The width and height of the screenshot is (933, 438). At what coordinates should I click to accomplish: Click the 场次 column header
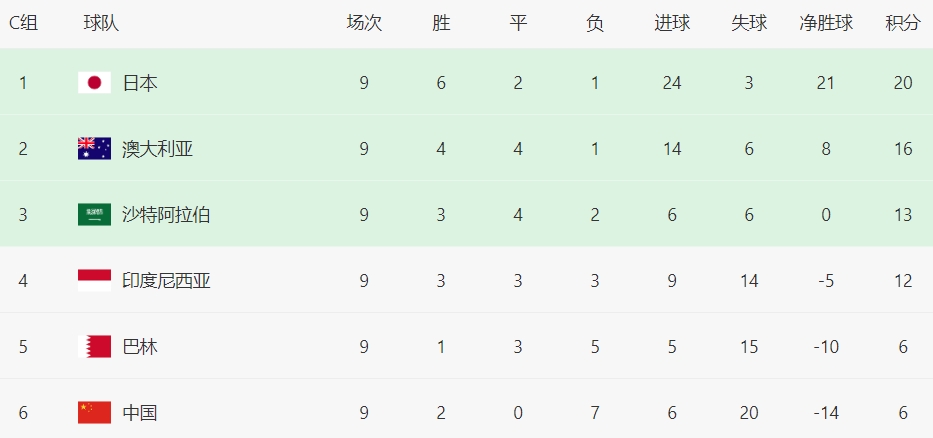(364, 23)
